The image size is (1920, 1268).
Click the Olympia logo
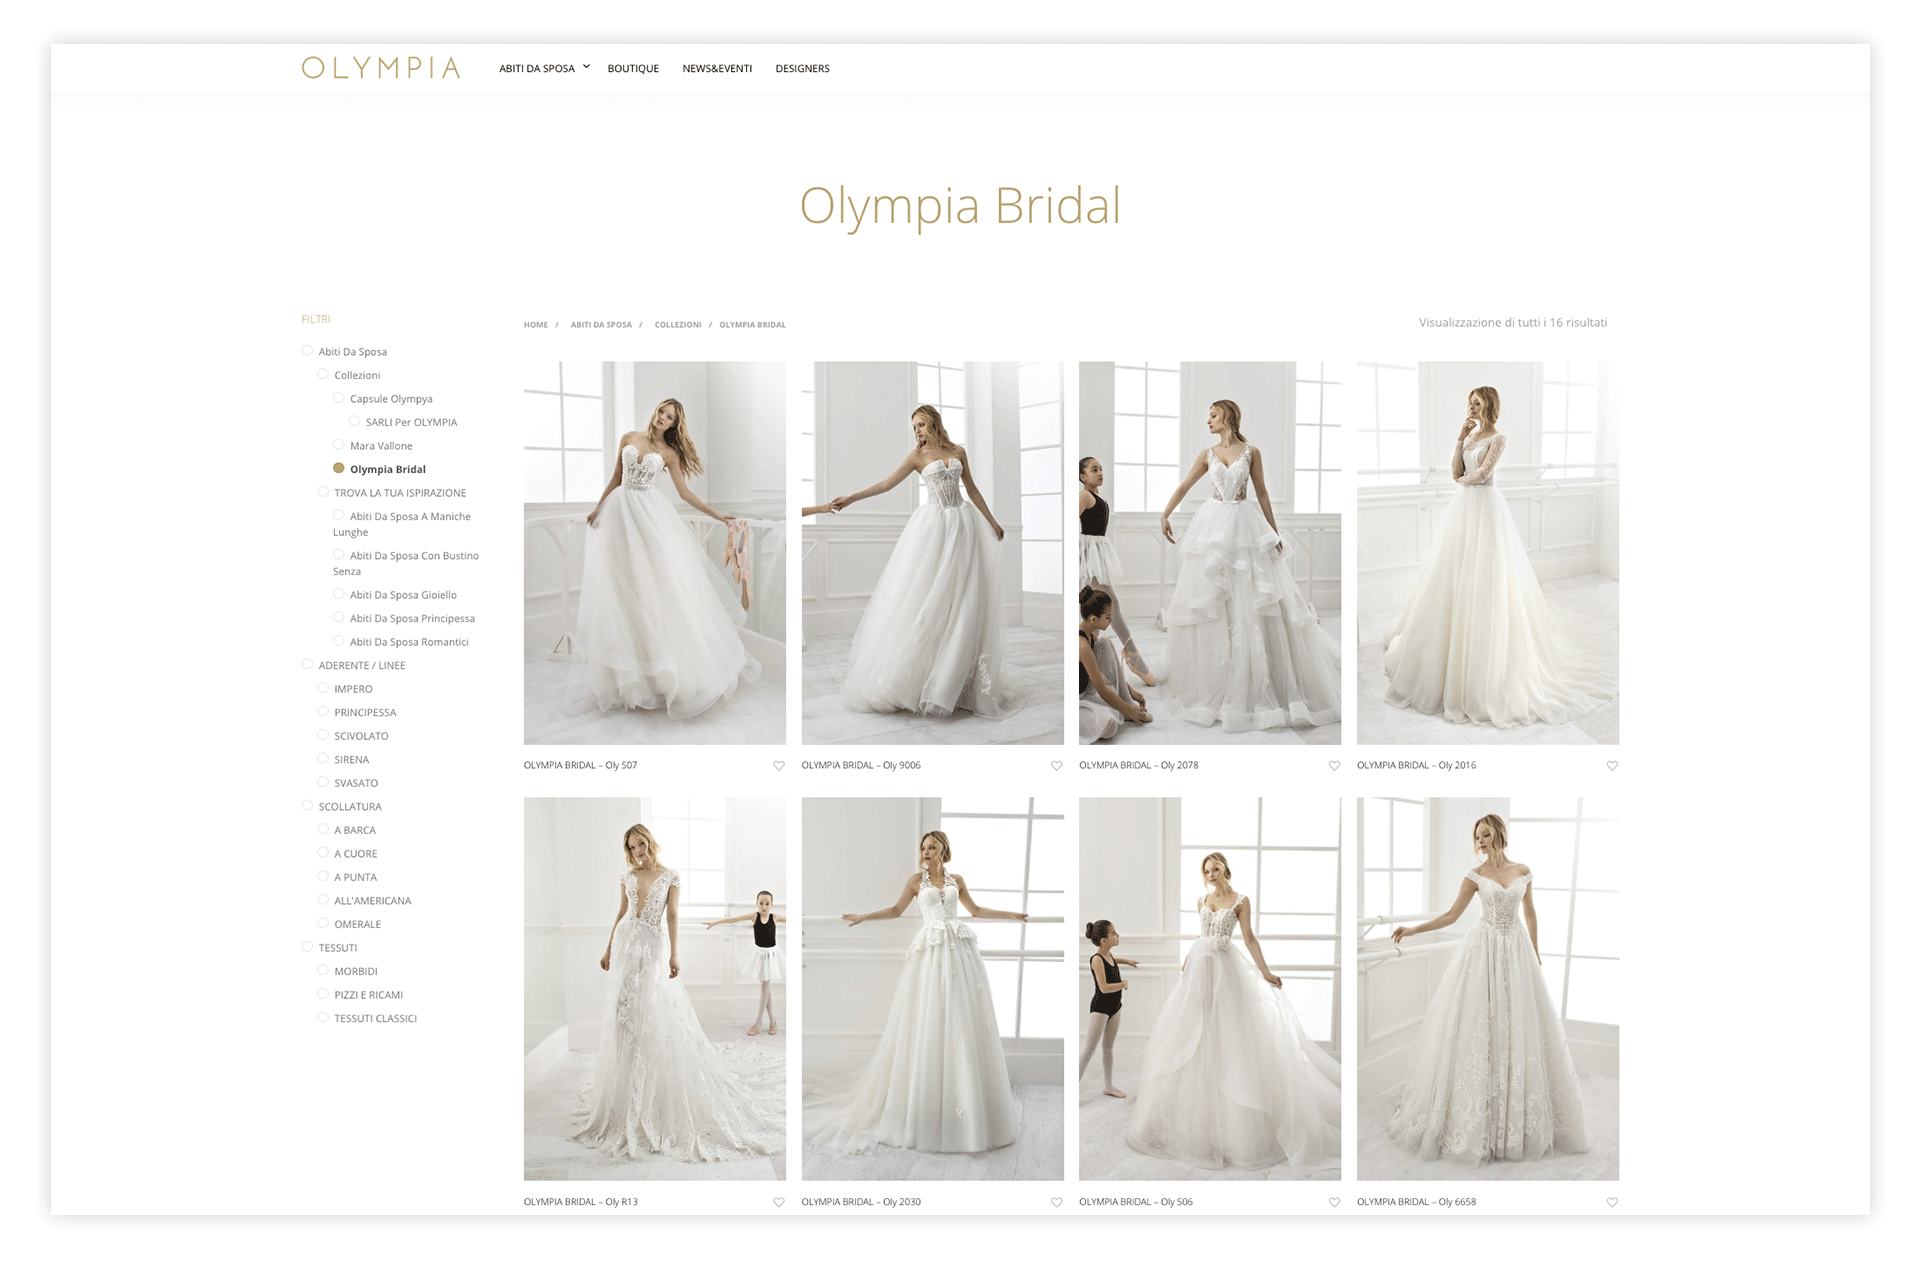pos(381,68)
